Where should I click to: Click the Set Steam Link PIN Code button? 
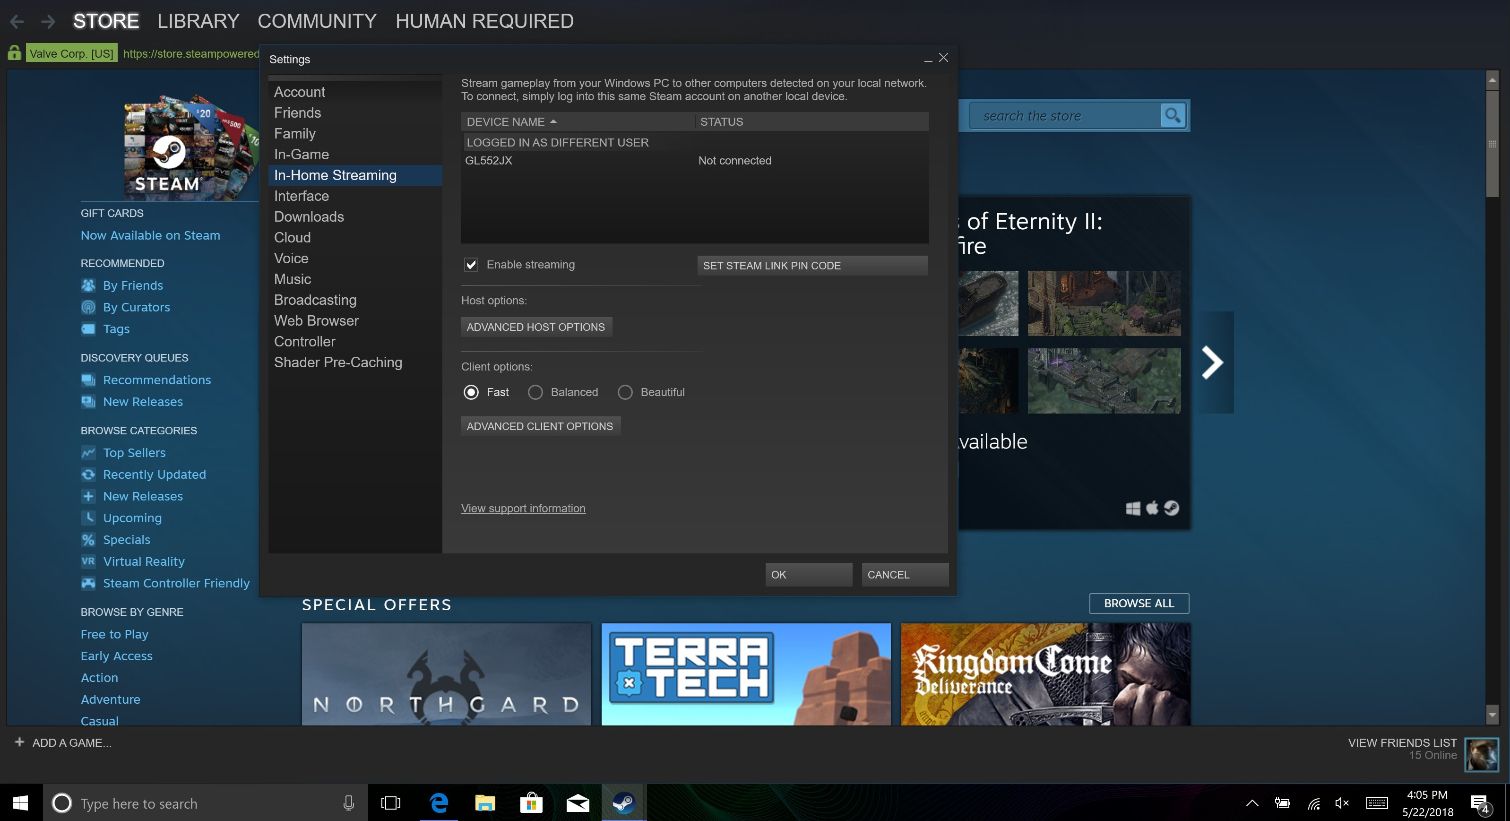(x=812, y=266)
